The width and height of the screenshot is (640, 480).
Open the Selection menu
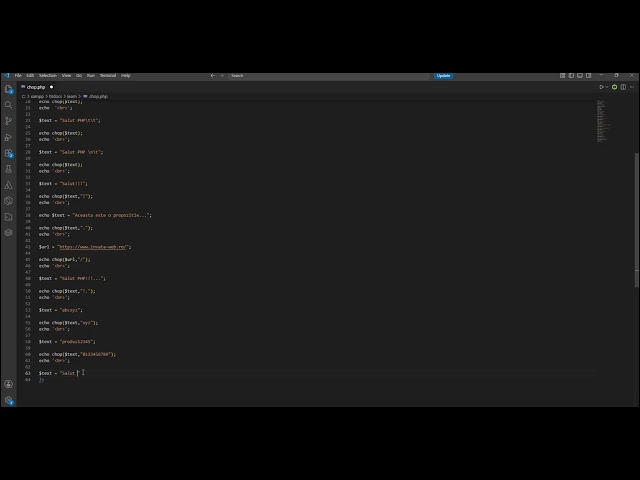coord(48,76)
